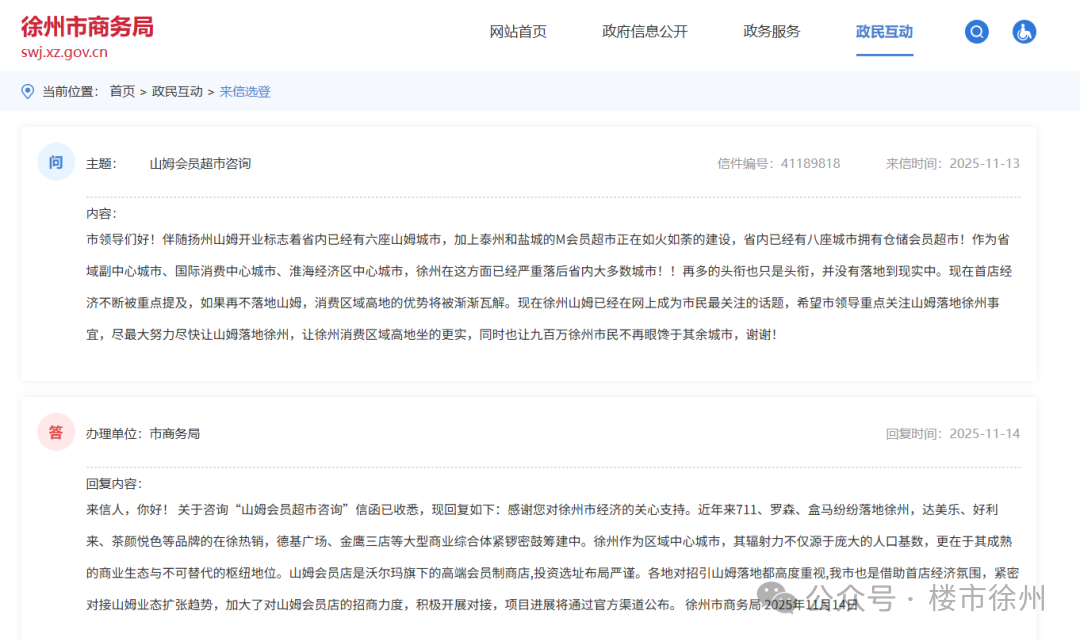Click the blue 问 question badge
This screenshot has width=1080, height=641.
pos(56,162)
